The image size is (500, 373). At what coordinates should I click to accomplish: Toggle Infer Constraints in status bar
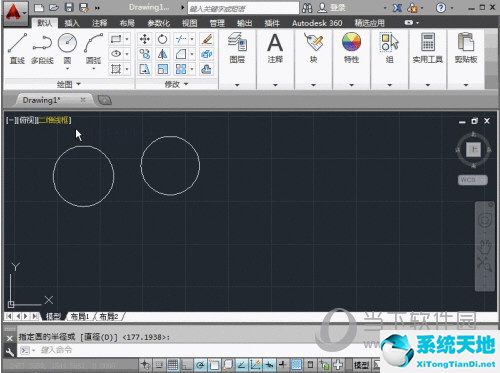[146, 365]
